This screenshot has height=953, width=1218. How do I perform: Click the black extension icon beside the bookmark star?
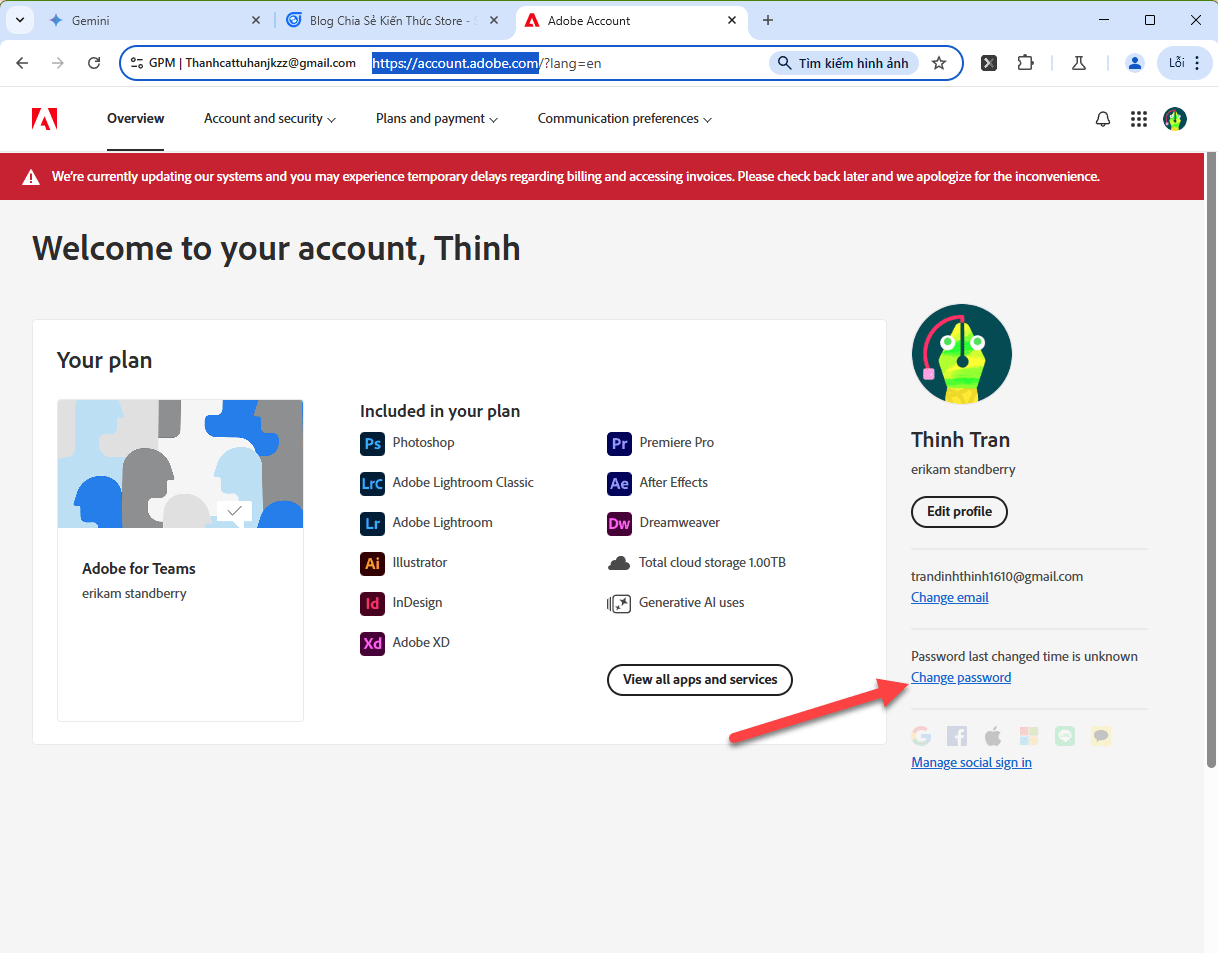click(988, 63)
